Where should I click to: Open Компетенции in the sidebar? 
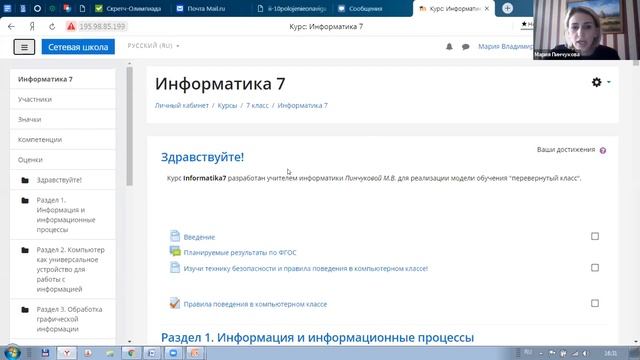pos(63,140)
